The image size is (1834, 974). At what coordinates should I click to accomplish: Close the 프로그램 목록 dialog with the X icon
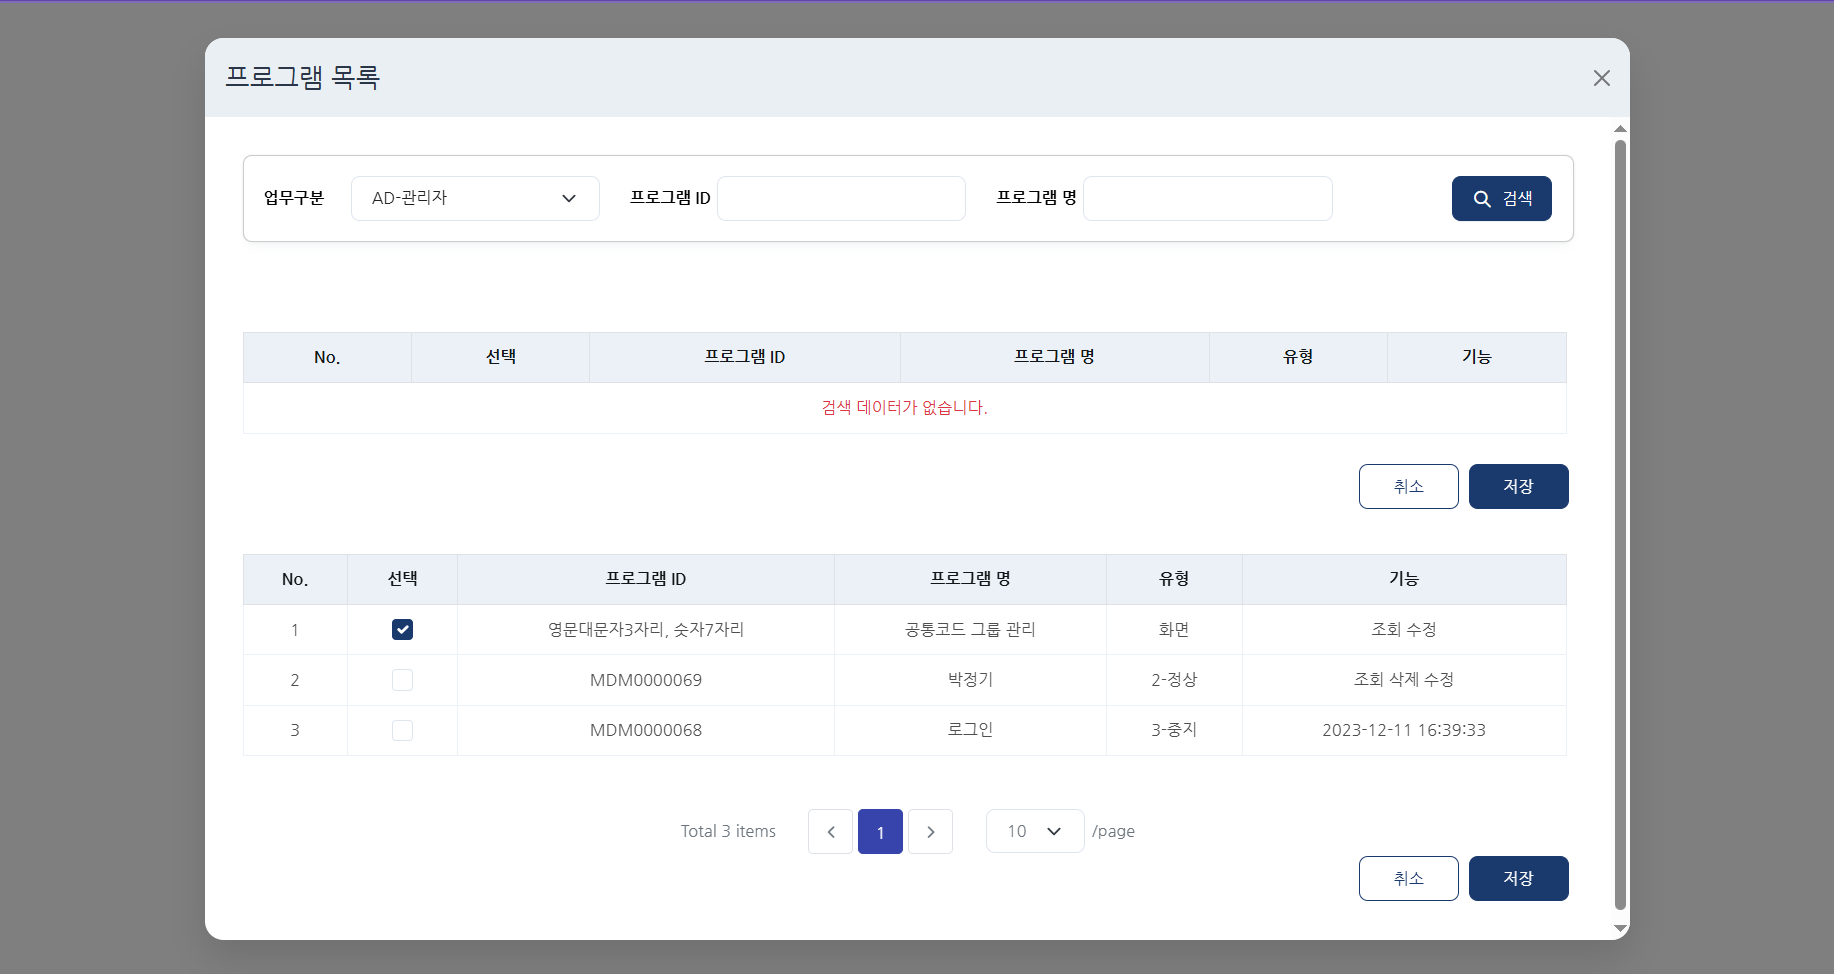point(1601,77)
